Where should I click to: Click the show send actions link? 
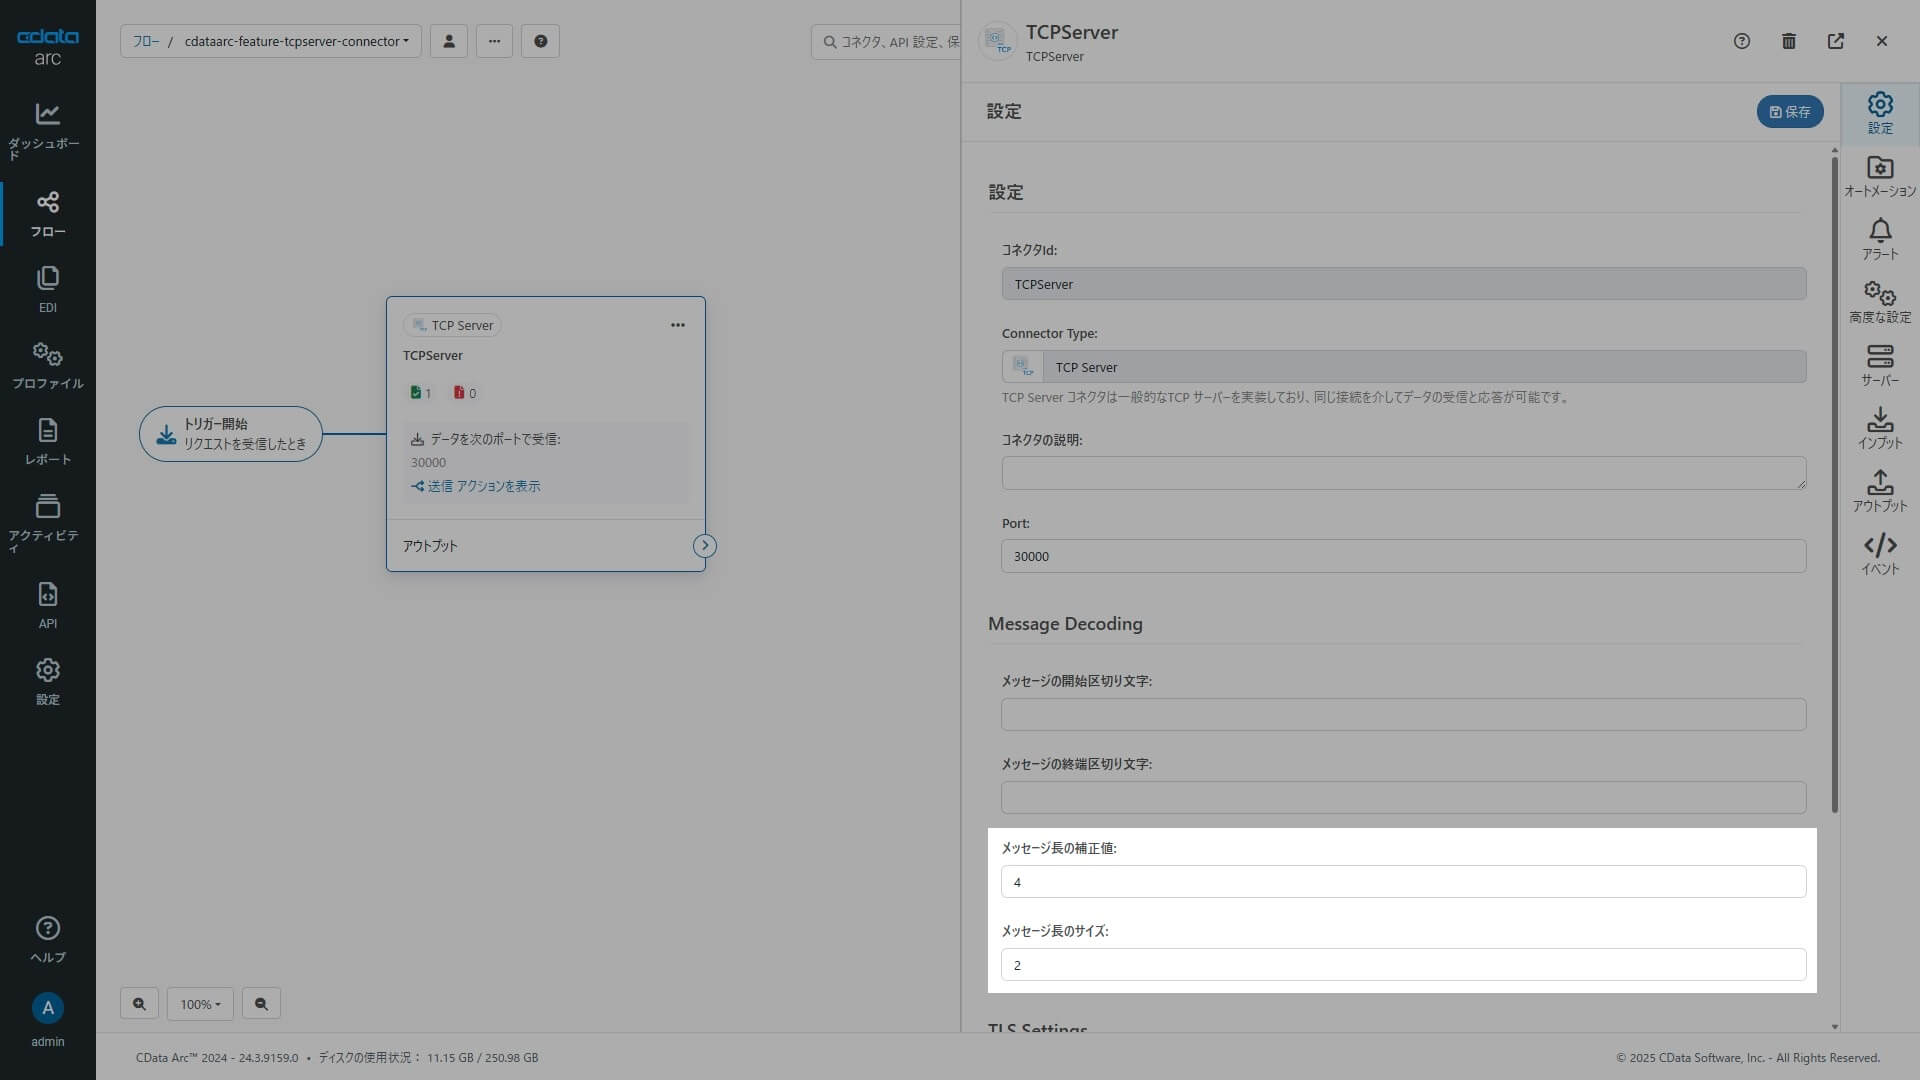coord(476,486)
